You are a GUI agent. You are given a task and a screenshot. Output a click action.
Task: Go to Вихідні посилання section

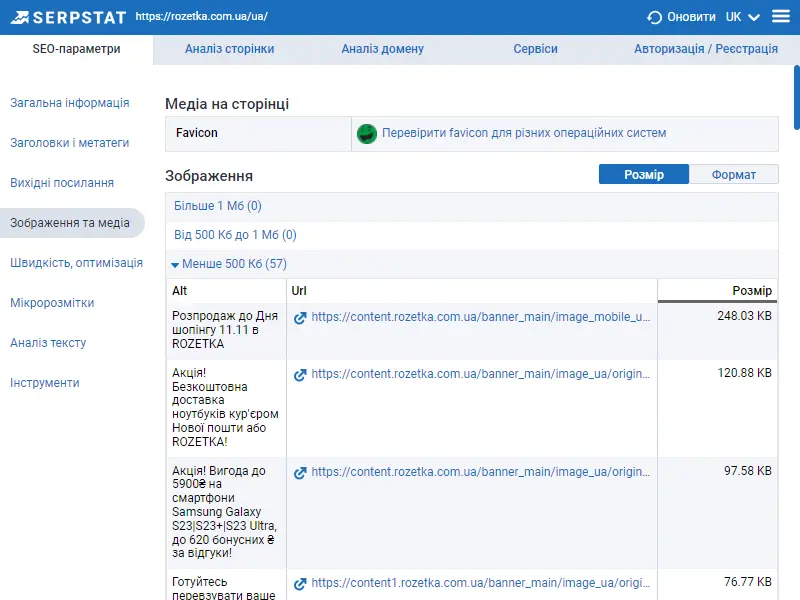point(62,183)
